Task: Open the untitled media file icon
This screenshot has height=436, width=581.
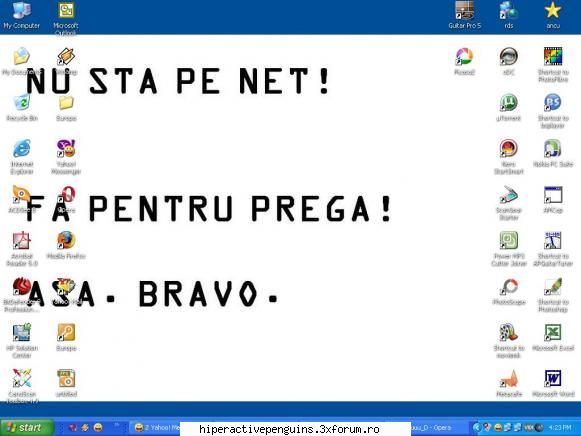Action: (x=66, y=383)
